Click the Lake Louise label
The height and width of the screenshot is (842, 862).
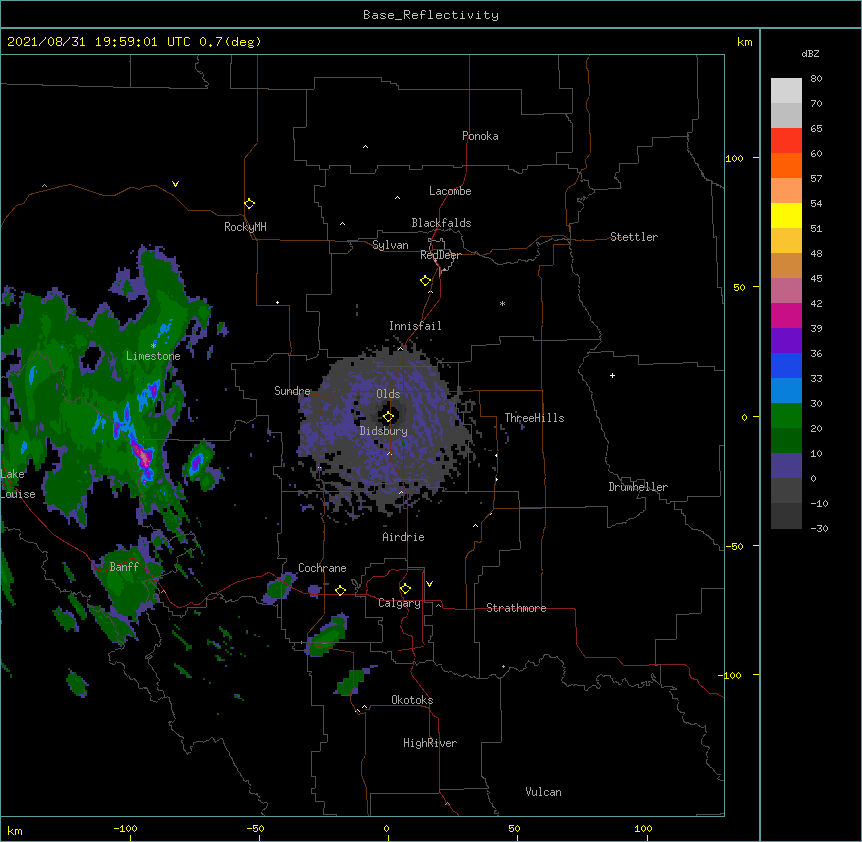pyautogui.click(x=16, y=484)
